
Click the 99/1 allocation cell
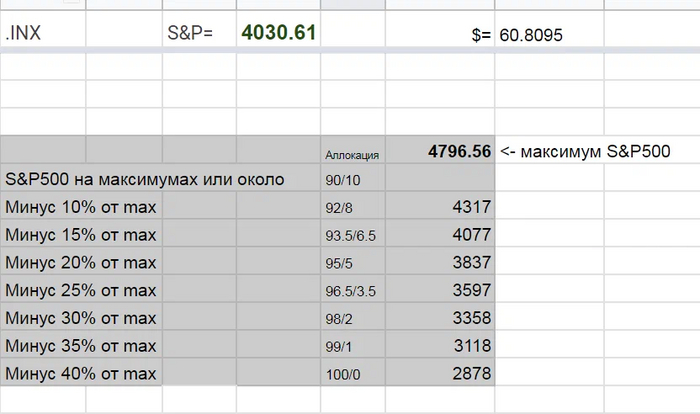(352, 346)
